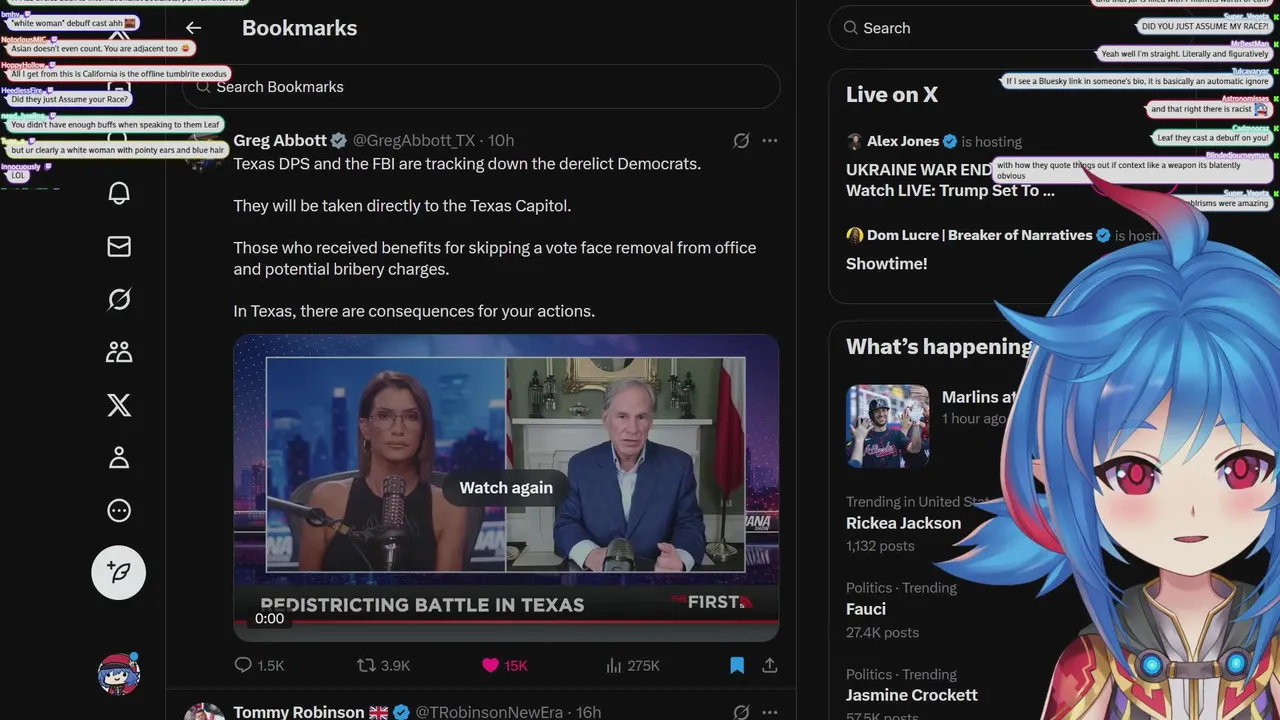This screenshot has height=720, width=1280.
Task: Open Messages envelope in sidebar
Action: (119, 246)
